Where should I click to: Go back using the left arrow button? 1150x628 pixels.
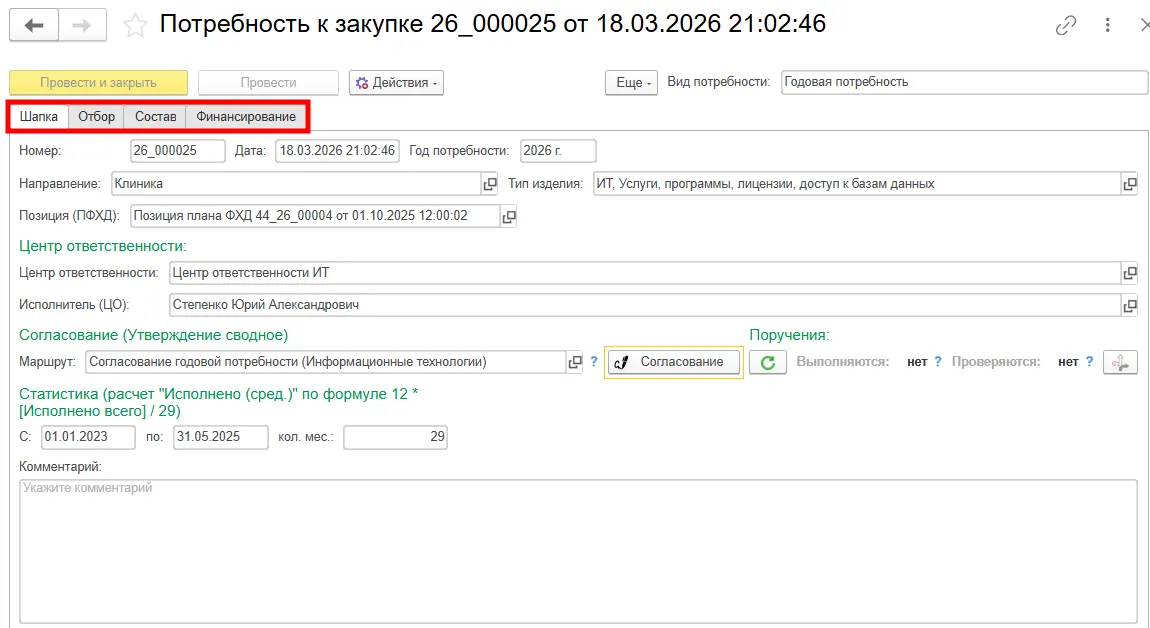pyautogui.click(x=34, y=26)
